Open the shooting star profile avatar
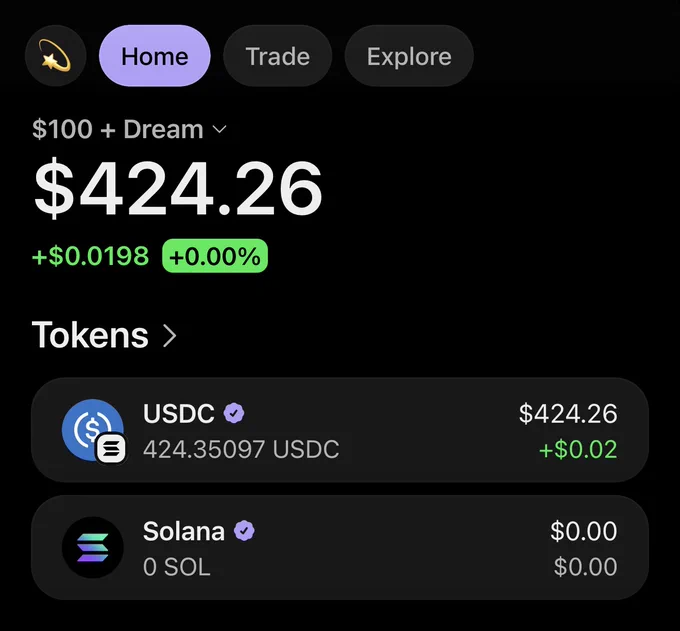 (56, 56)
